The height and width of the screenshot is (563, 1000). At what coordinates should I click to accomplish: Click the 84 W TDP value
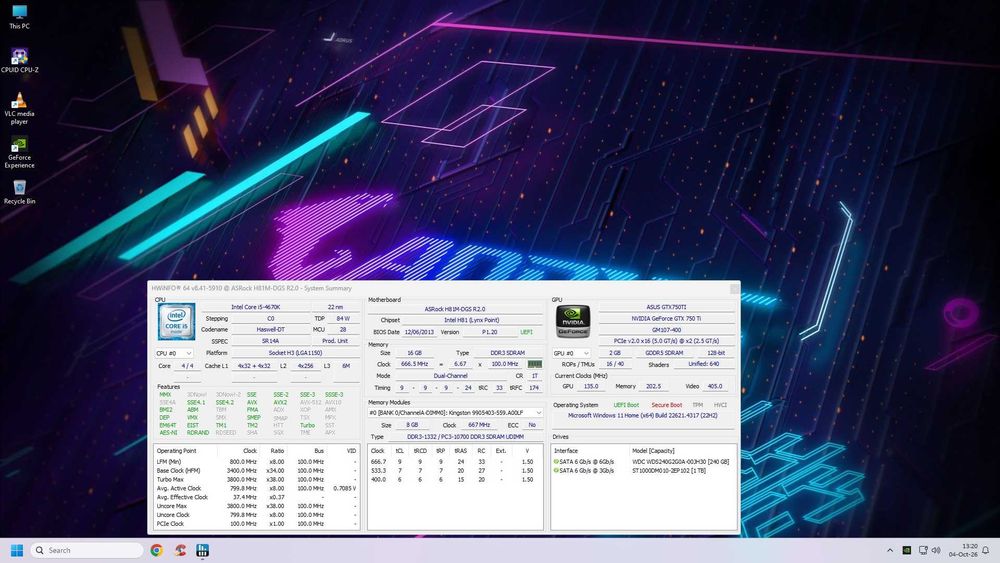343,318
